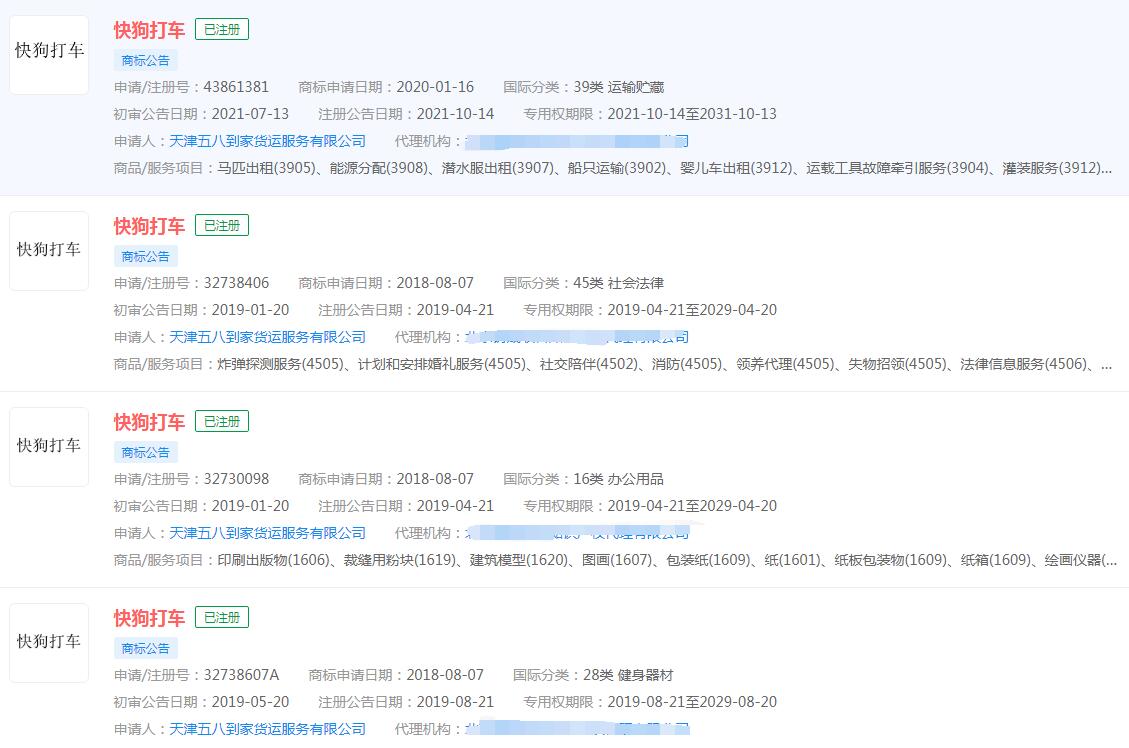The height and width of the screenshot is (748, 1129).
Task: Open applicant 天津五八到家货运服务有限公司 in the 16类 entry
Action: pos(267,533)
